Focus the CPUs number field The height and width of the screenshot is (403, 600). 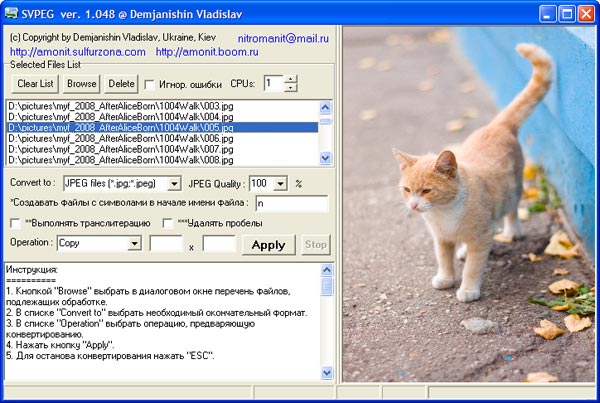point(274,83)
